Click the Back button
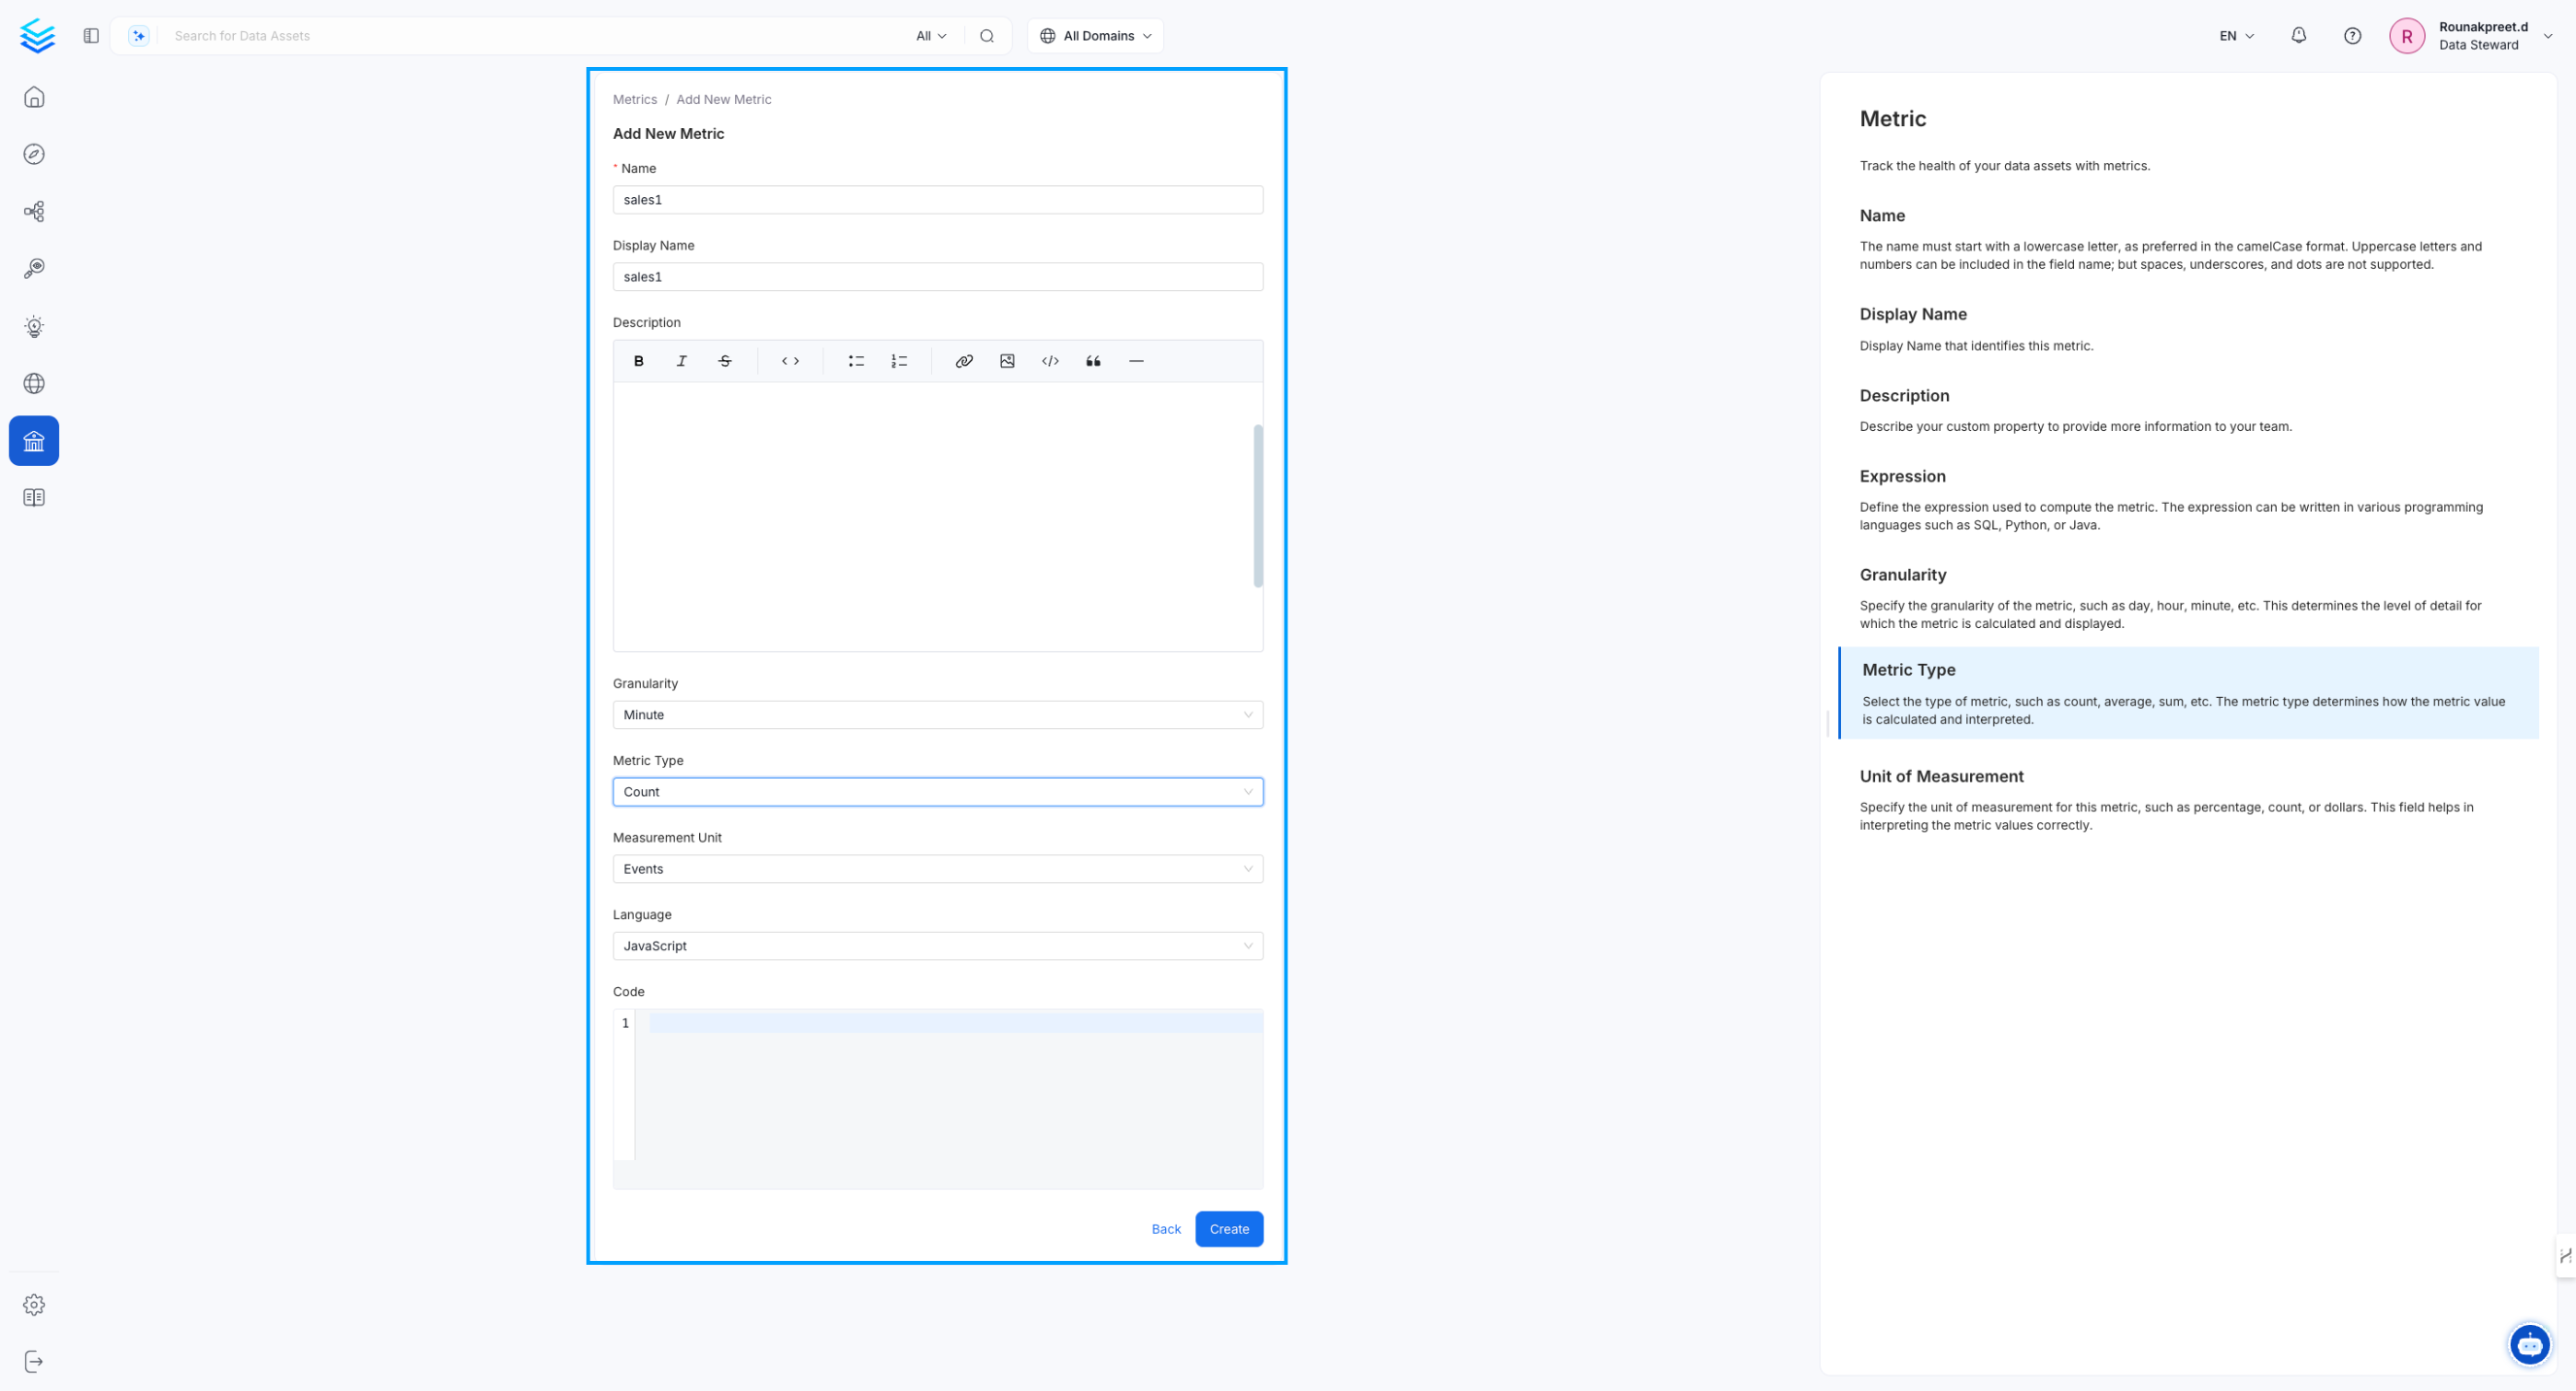Image resolution: width=2576 pixels, height=1391 pixels. [x=1165, y=1229]
